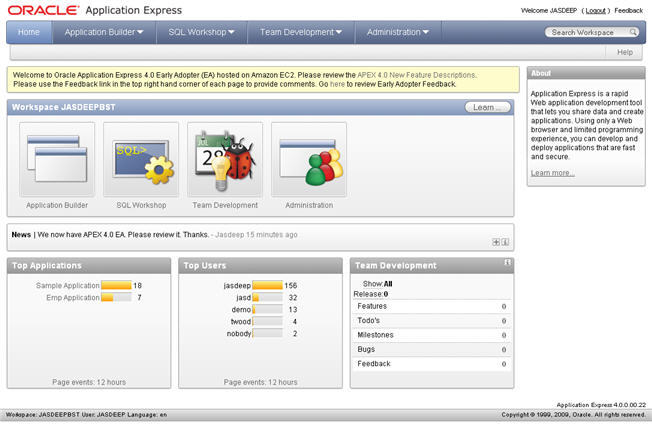Select user jasdeep in Top Users

pos(237,285)
